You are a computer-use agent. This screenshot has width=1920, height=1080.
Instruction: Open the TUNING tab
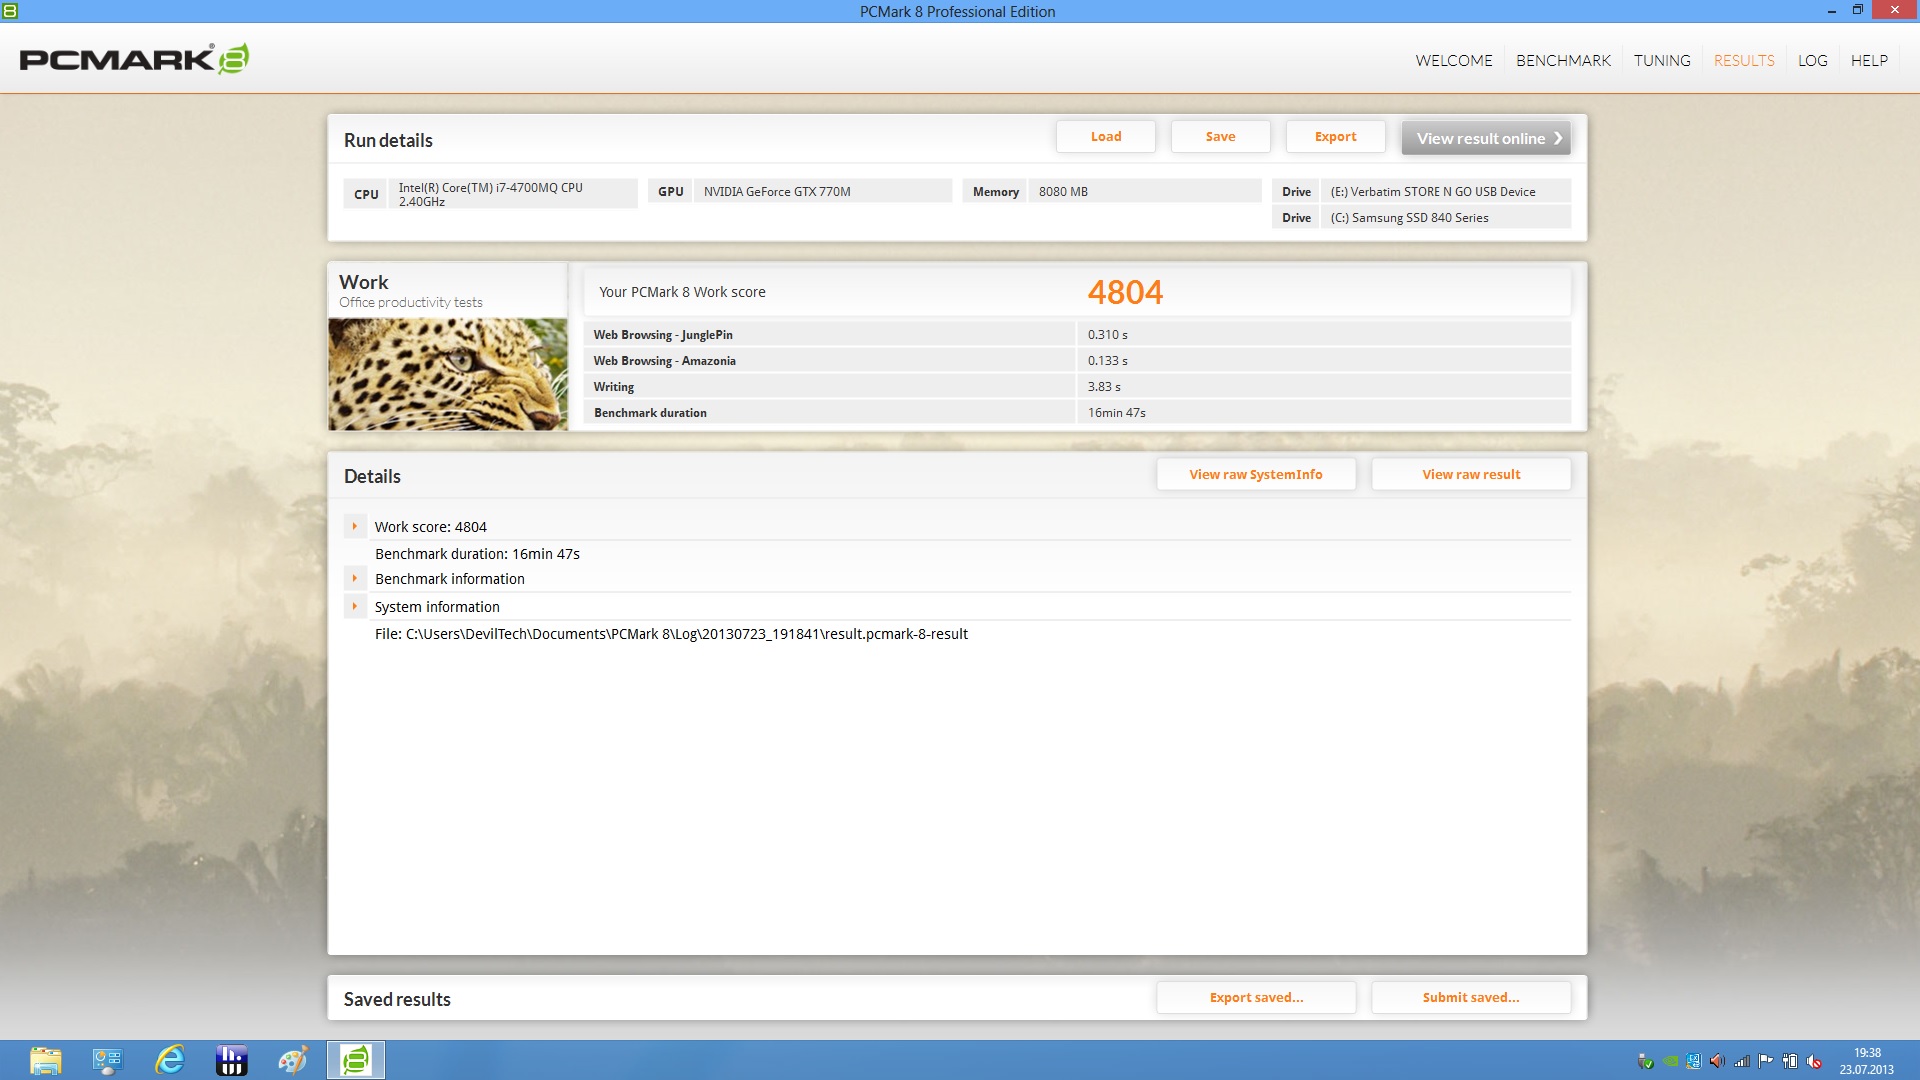click(x=1662, y=60)
